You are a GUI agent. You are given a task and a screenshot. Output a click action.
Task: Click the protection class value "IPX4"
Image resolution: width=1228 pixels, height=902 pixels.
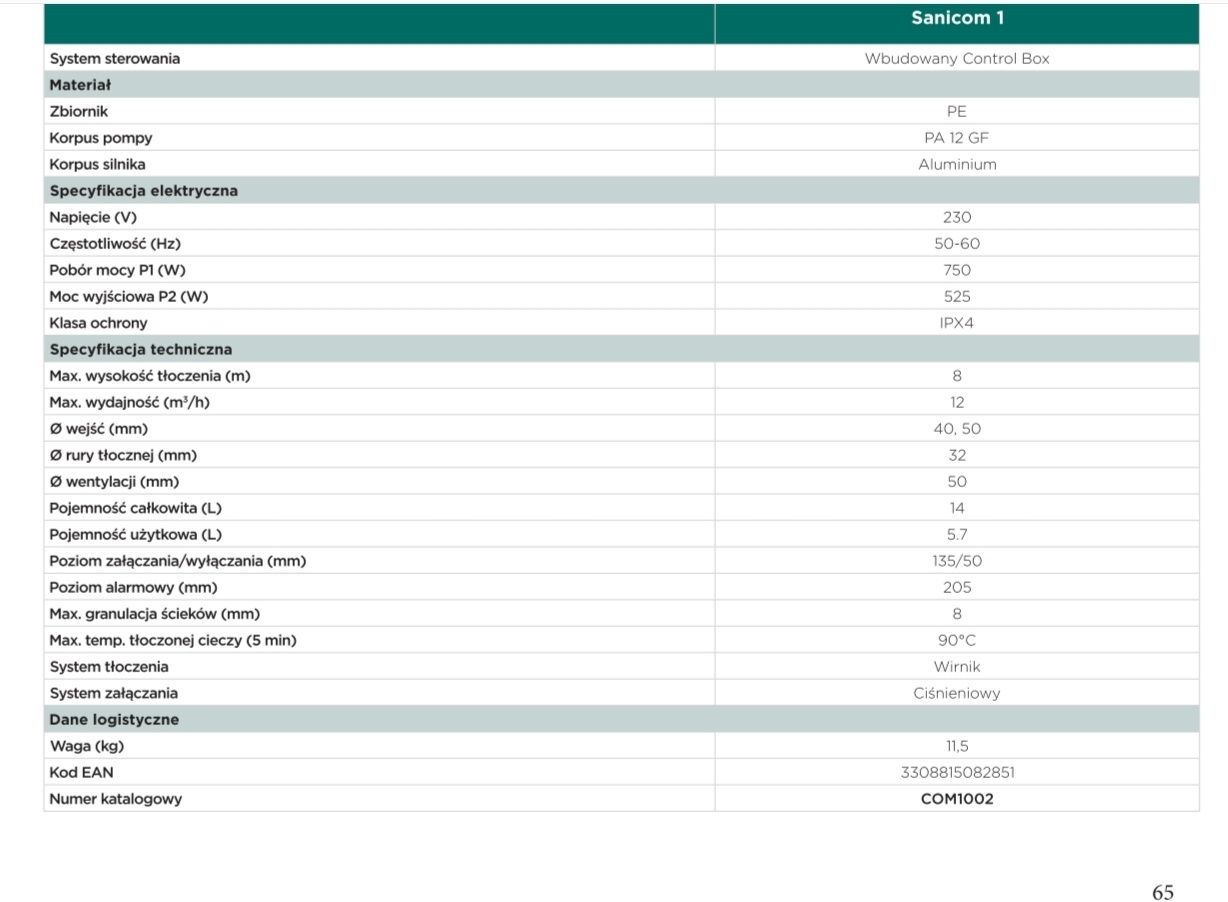[x=957, y=323]
